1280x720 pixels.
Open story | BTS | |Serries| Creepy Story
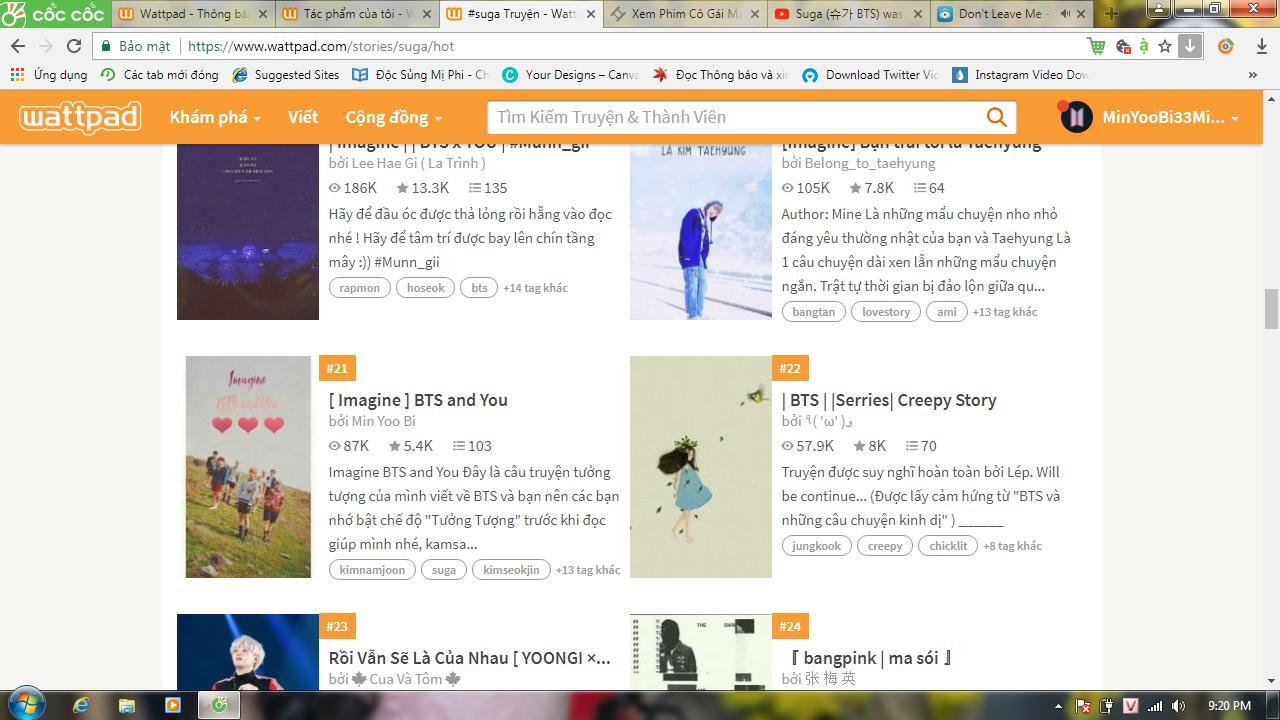point(889,400)
